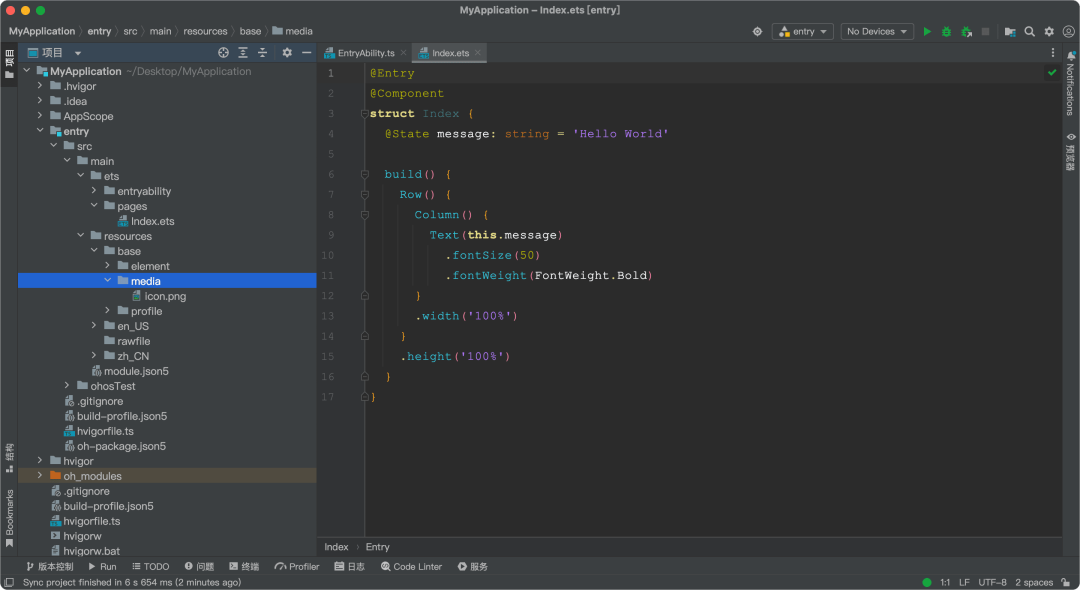Viewport: 1080px width, 590px height.
Task: Click the locate opened file crosshair icon
Action: click(223, 53)
